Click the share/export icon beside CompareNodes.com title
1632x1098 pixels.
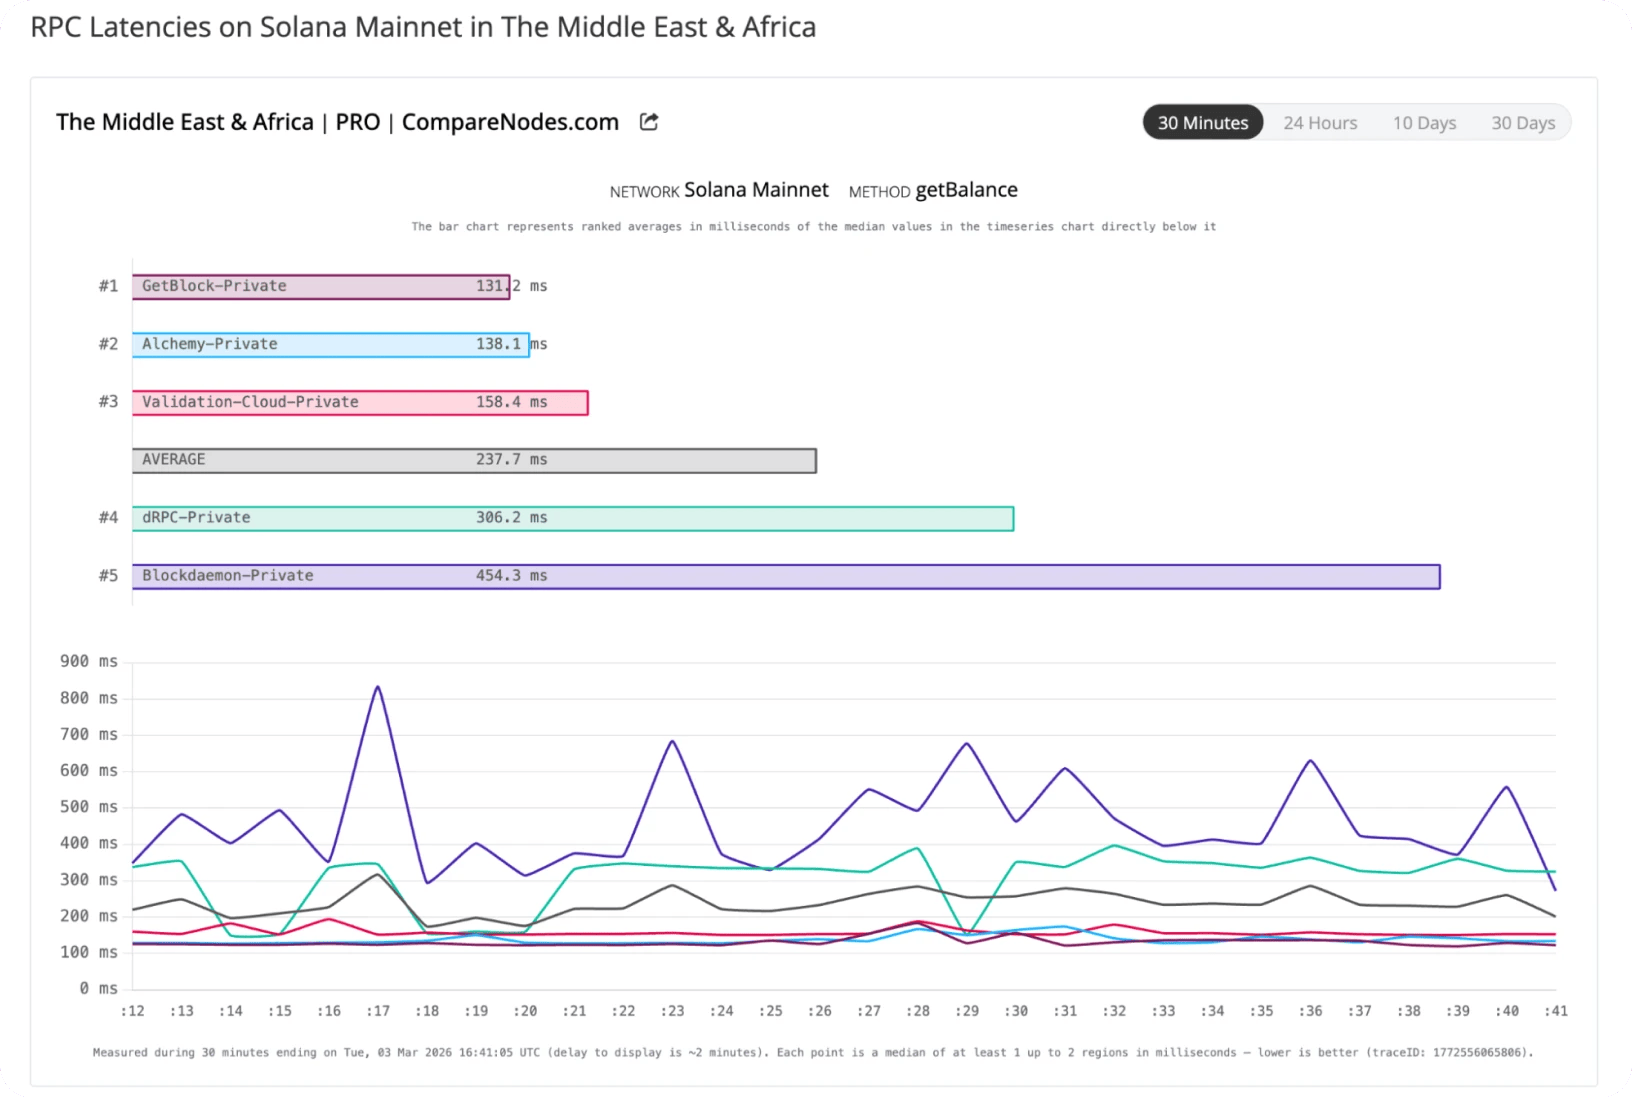pos(647,121)
